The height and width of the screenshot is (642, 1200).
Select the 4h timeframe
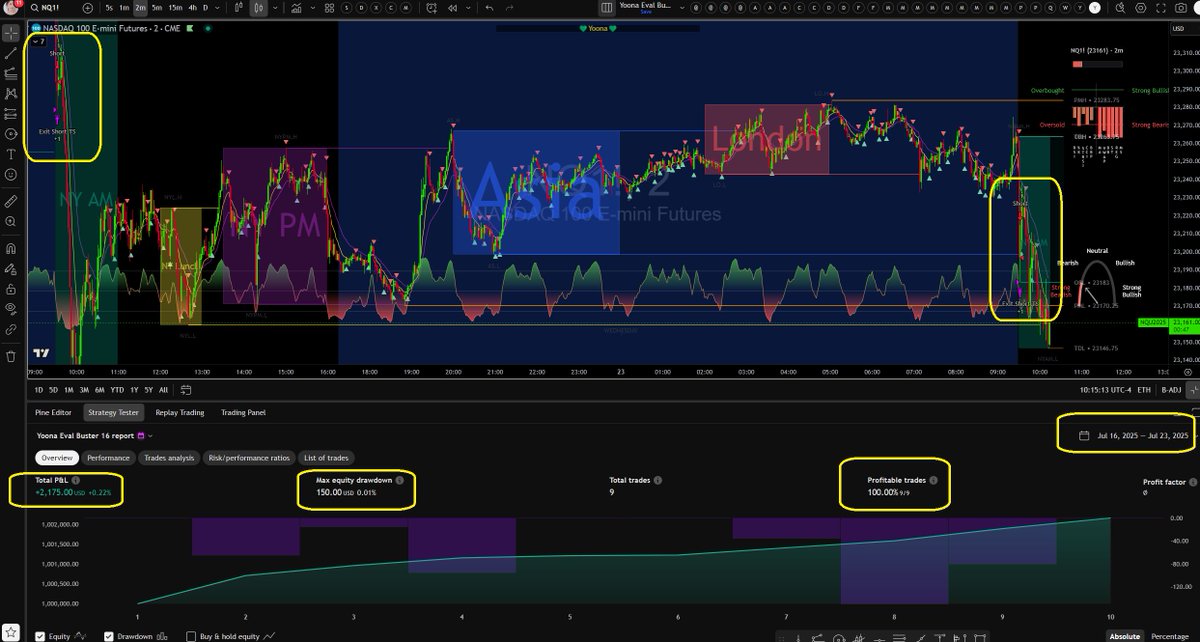pos(193,8)
